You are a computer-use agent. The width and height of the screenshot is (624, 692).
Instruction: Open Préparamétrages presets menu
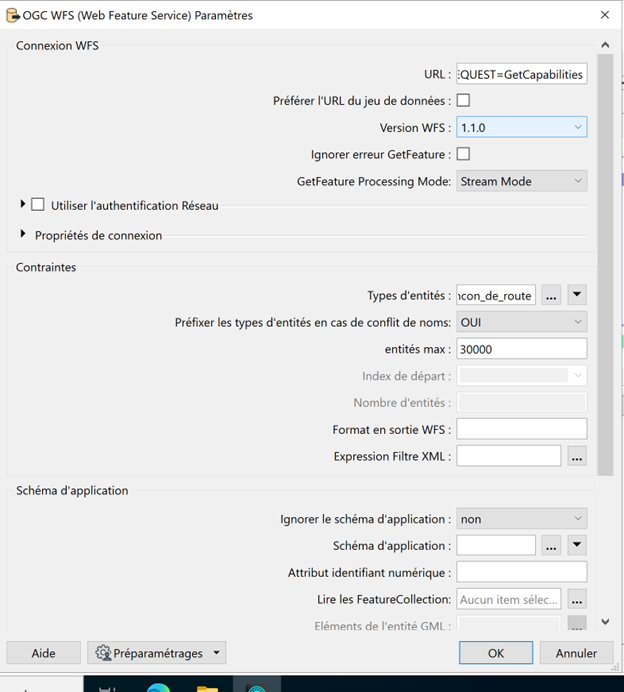(x=157, y=653)
